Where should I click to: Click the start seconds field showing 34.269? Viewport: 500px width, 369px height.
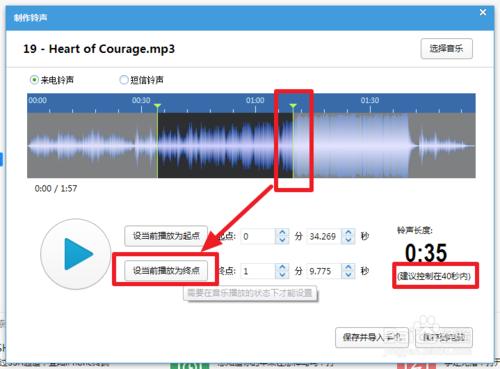click(x=324, y=236)
